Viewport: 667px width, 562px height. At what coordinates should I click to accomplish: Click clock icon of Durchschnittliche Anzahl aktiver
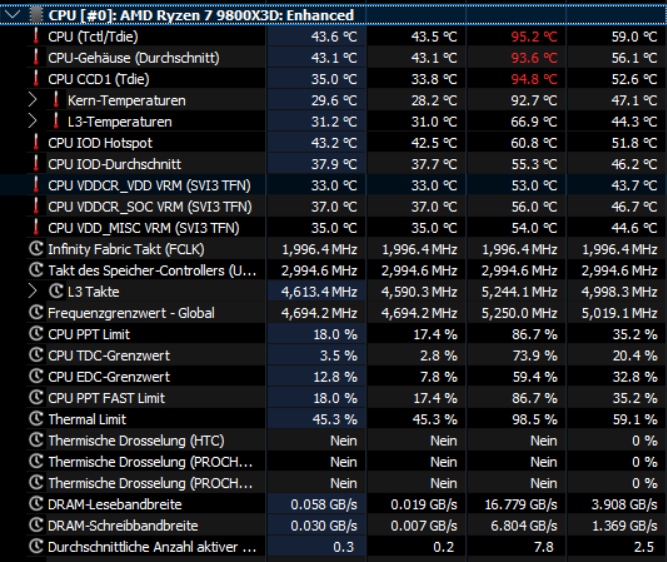tap(36, 547)
